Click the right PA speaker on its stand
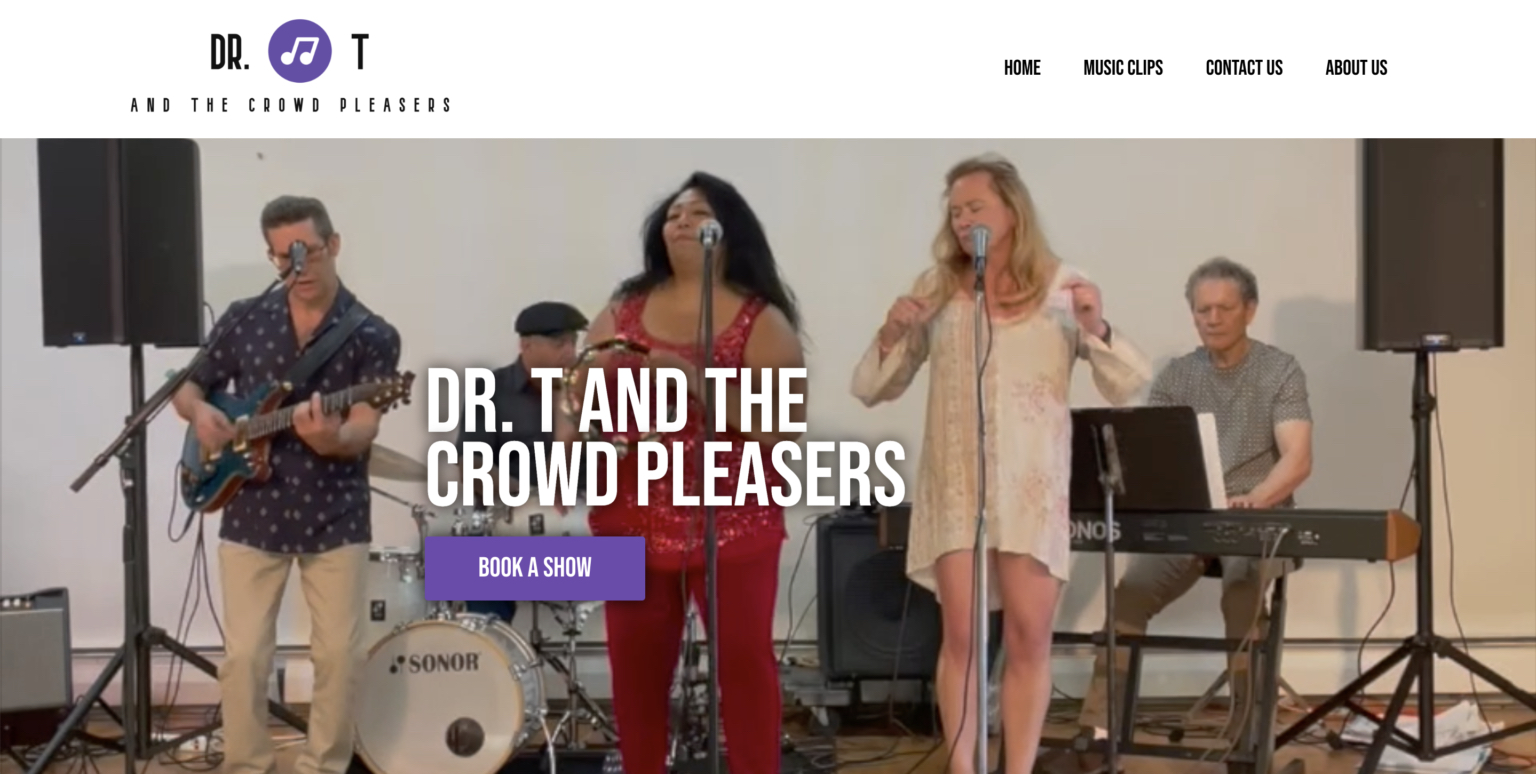This screenshot has width=1536, height=774. point(1432,244)
